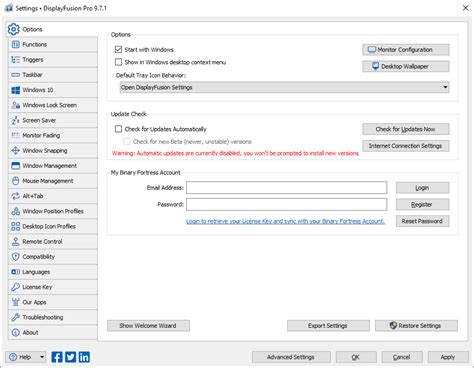Image resolution: width=474 pixels, height=368 pixels.
Task: Click the License Key icon
Action: 16,287
